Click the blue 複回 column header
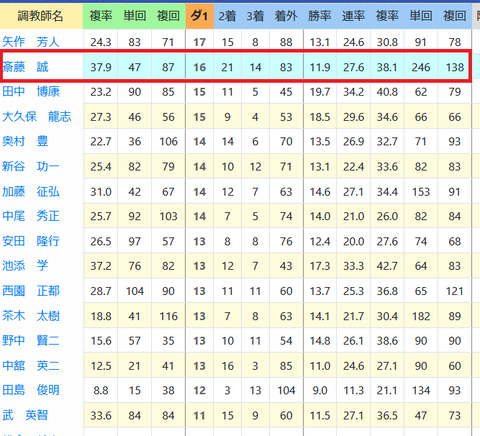Screen dimensions: 480x436 point(455,16)
